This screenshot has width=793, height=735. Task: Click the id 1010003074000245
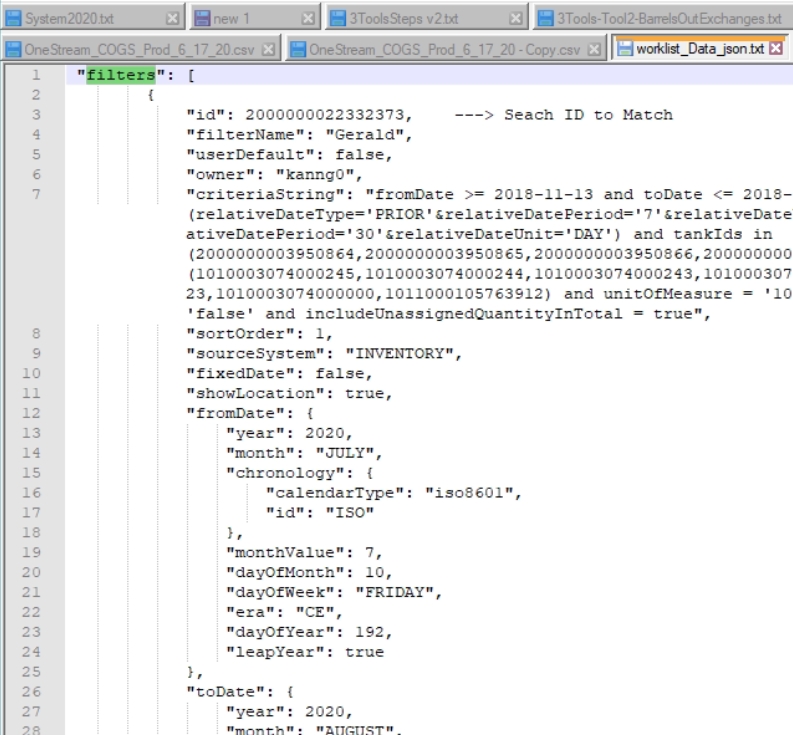(x=276, y=274)
